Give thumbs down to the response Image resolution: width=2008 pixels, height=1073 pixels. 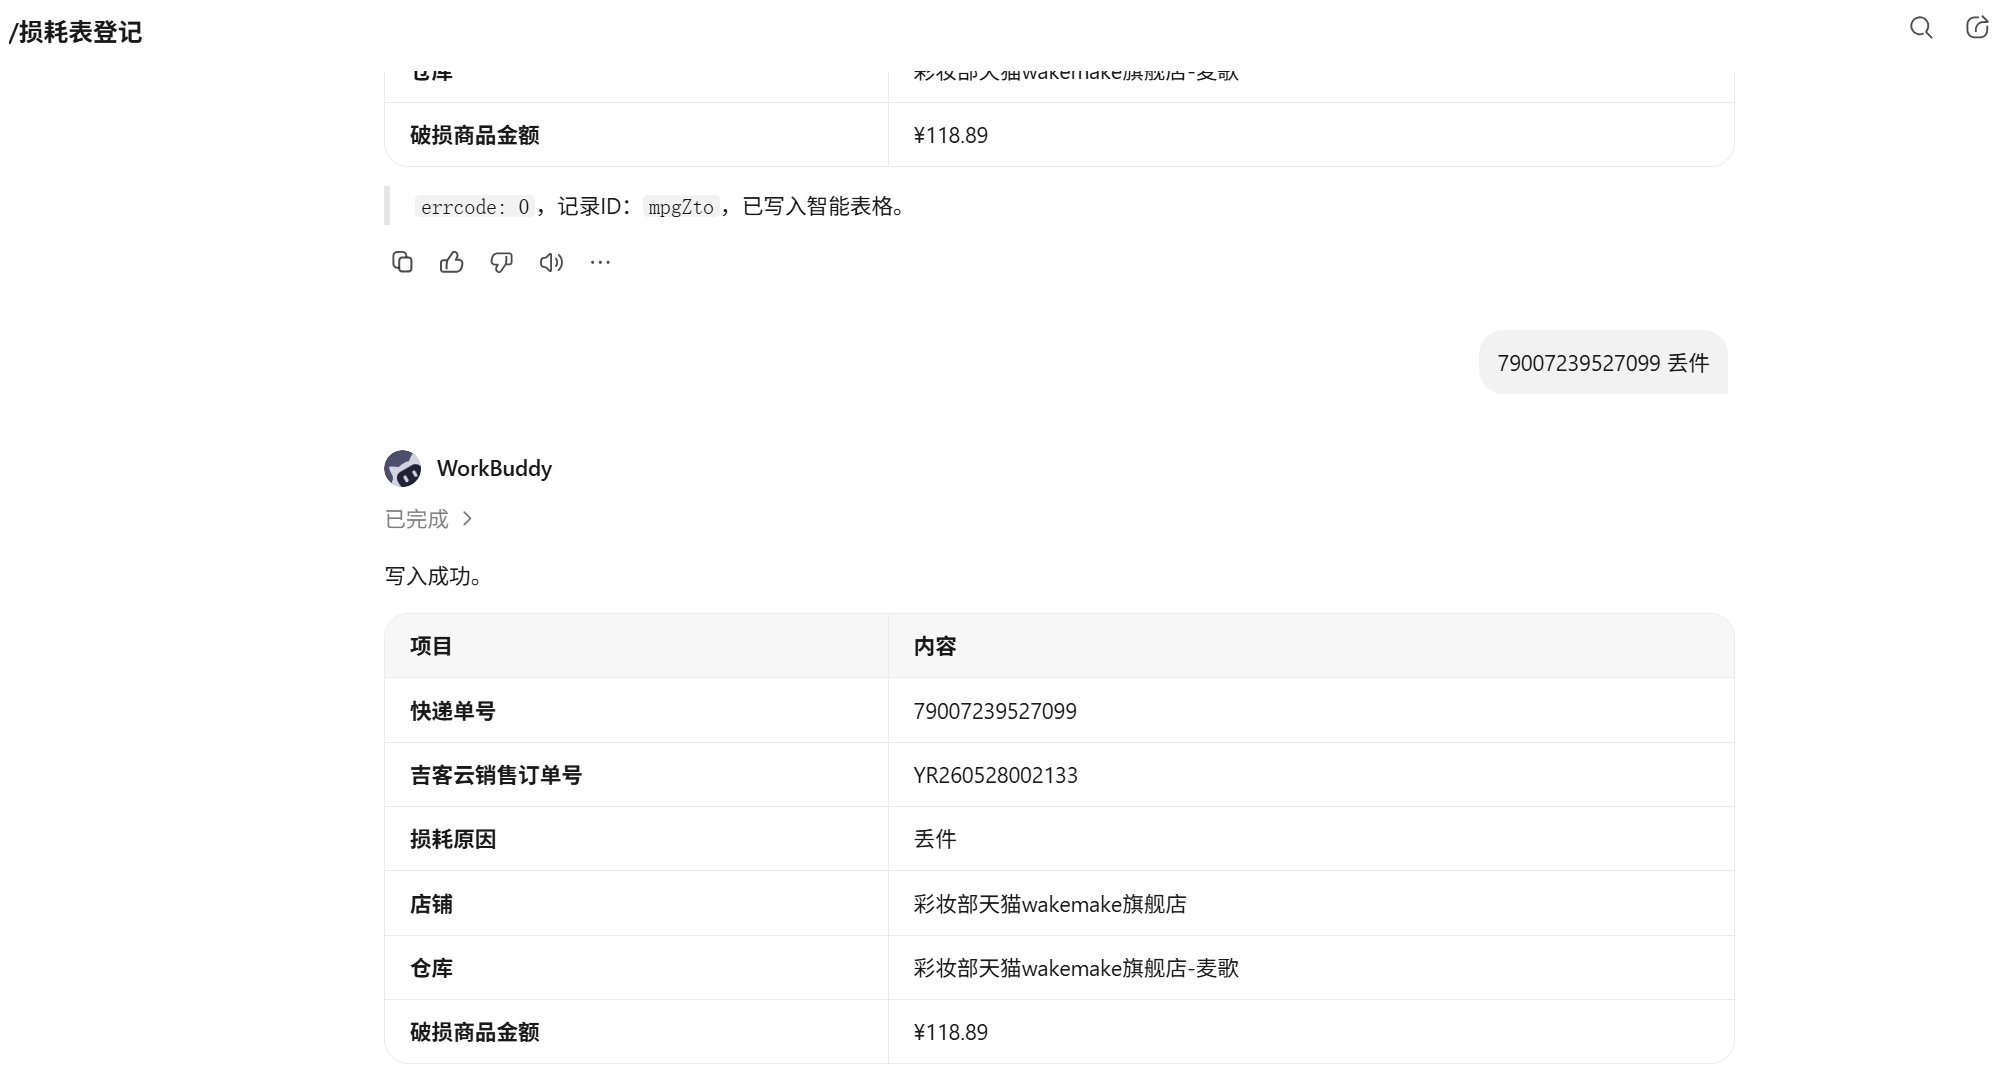[501, 262]
